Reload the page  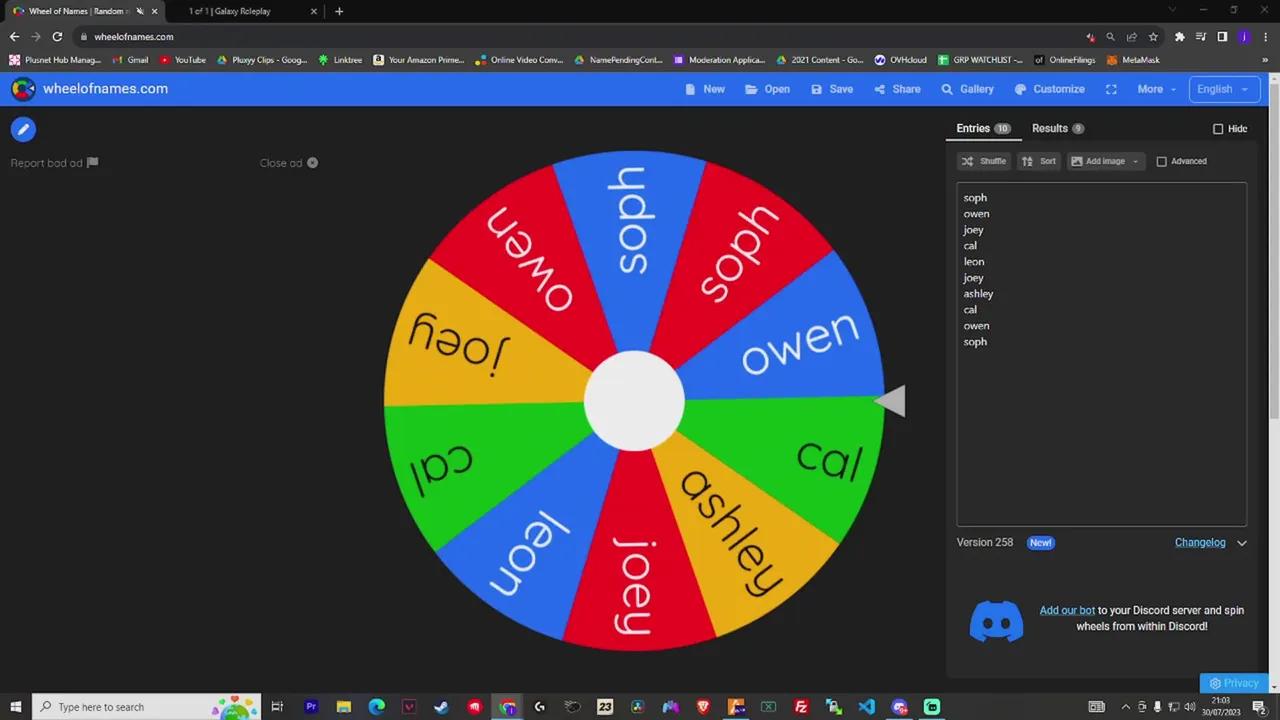click(x=57, y=37)
